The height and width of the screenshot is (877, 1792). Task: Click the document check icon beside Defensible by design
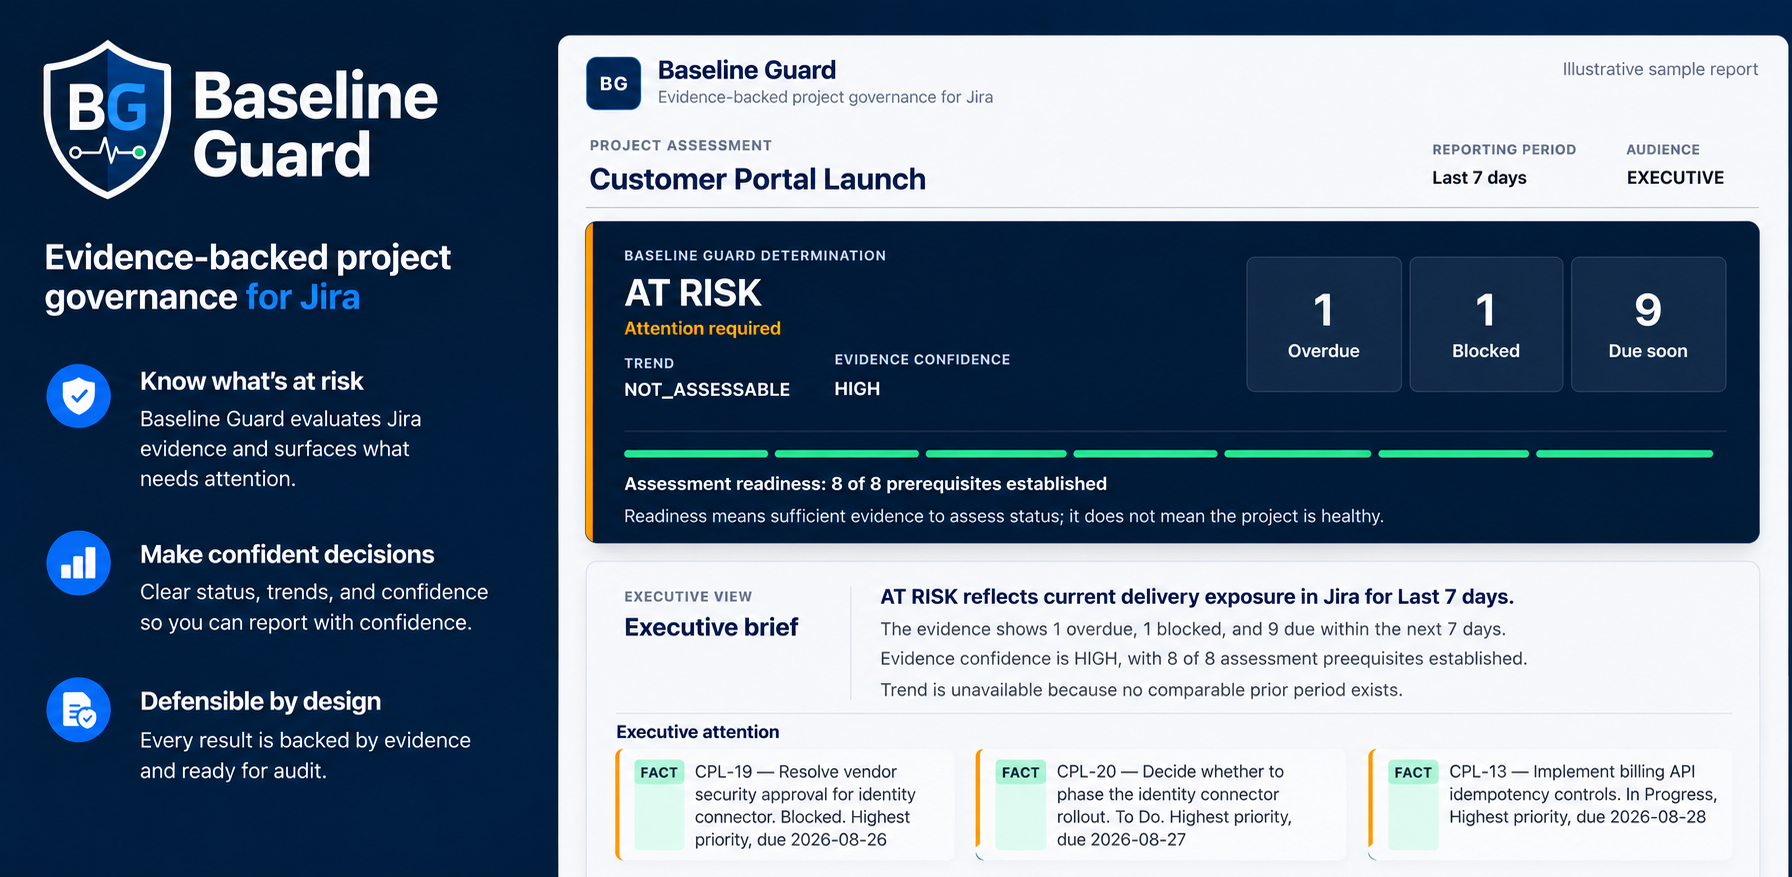[78, 710]
